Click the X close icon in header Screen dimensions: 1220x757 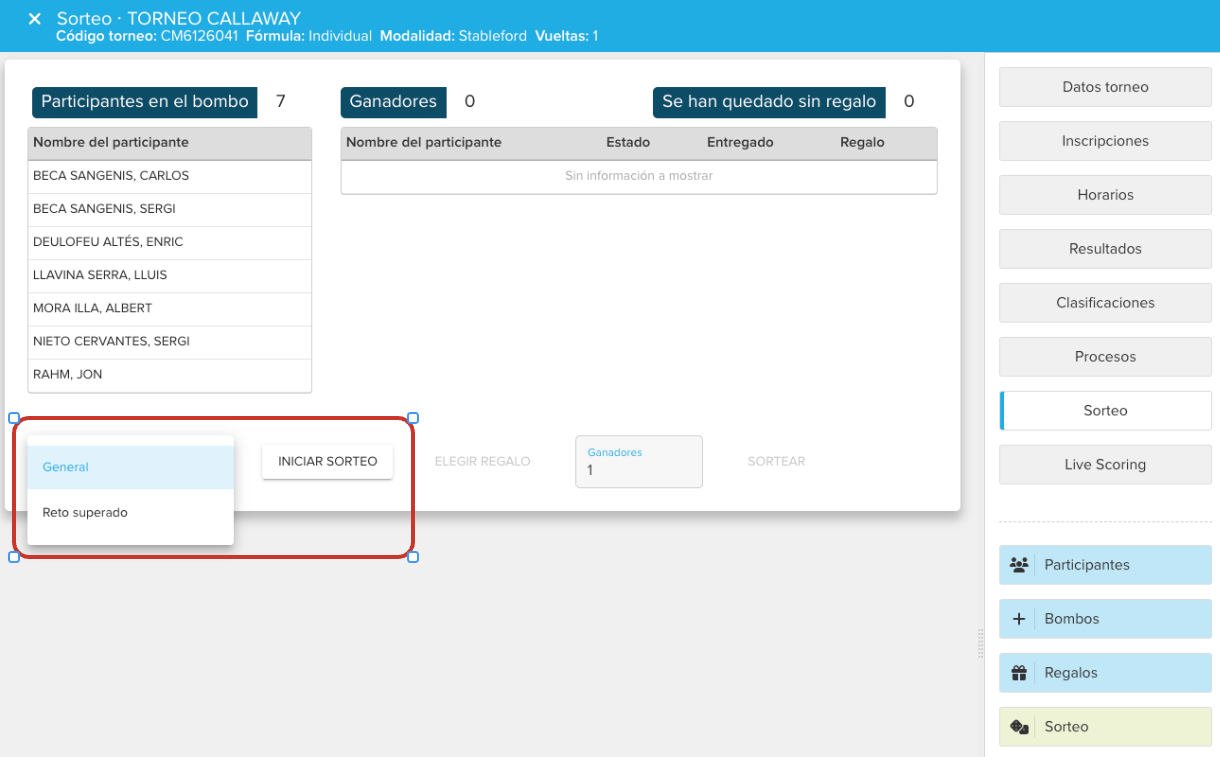(34, 19)
